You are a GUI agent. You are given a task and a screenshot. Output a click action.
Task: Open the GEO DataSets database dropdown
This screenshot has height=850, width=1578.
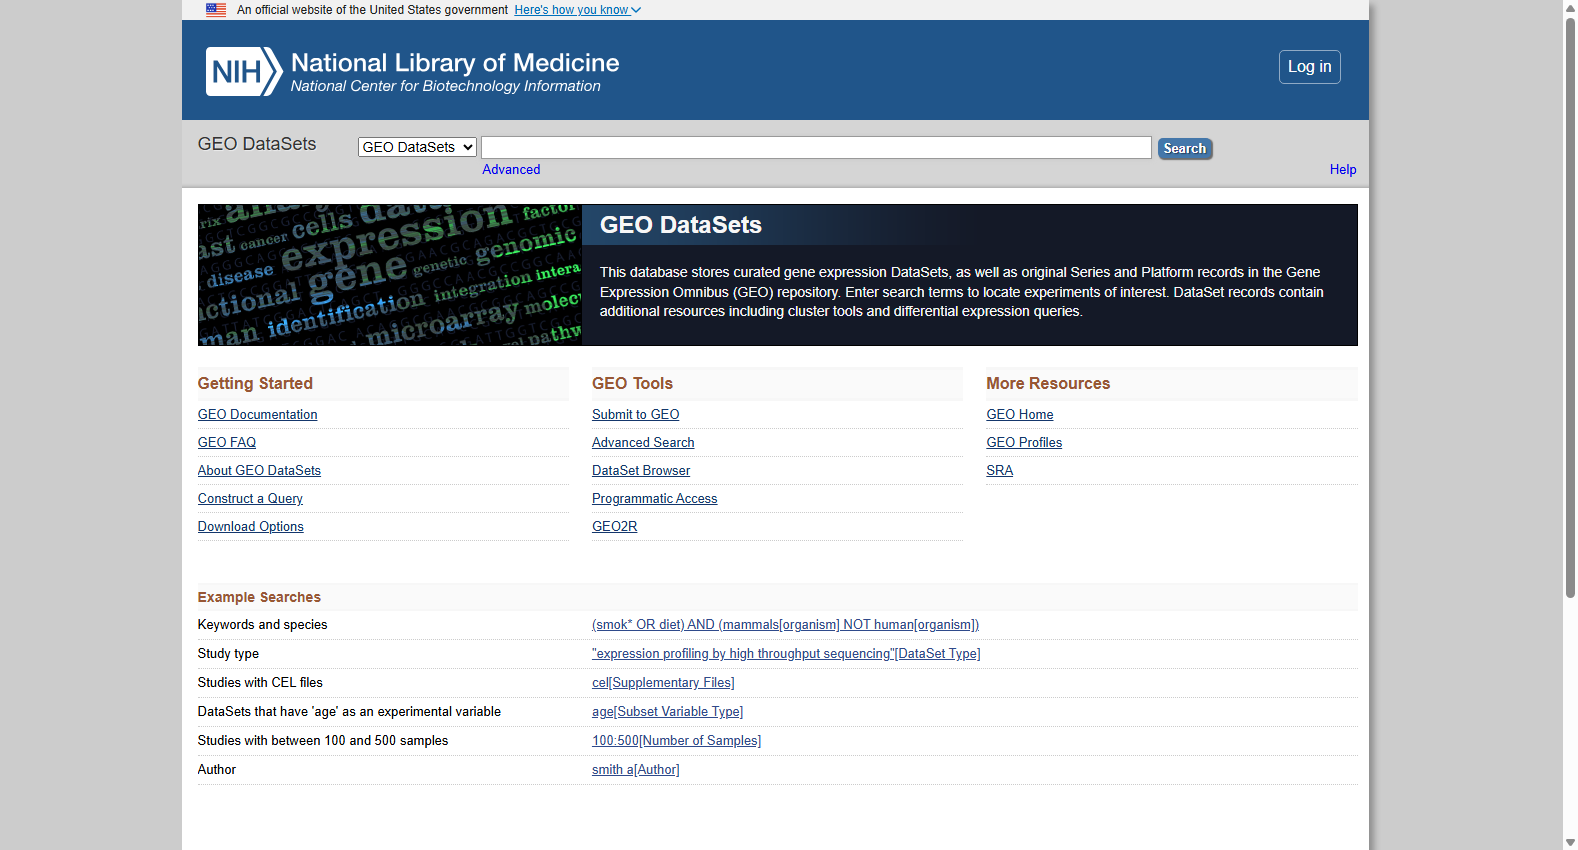pyautogui.click(x=417, y=147)
